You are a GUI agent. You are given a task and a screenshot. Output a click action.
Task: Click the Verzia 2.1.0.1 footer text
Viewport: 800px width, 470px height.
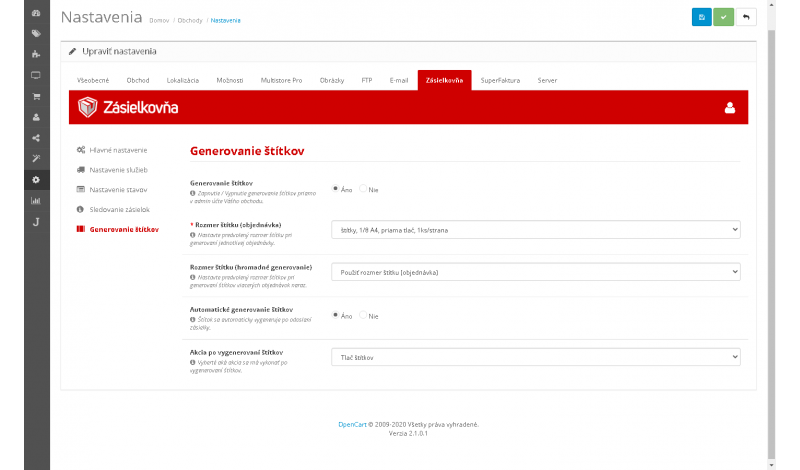pyautogui.click(x=408, y=433)
